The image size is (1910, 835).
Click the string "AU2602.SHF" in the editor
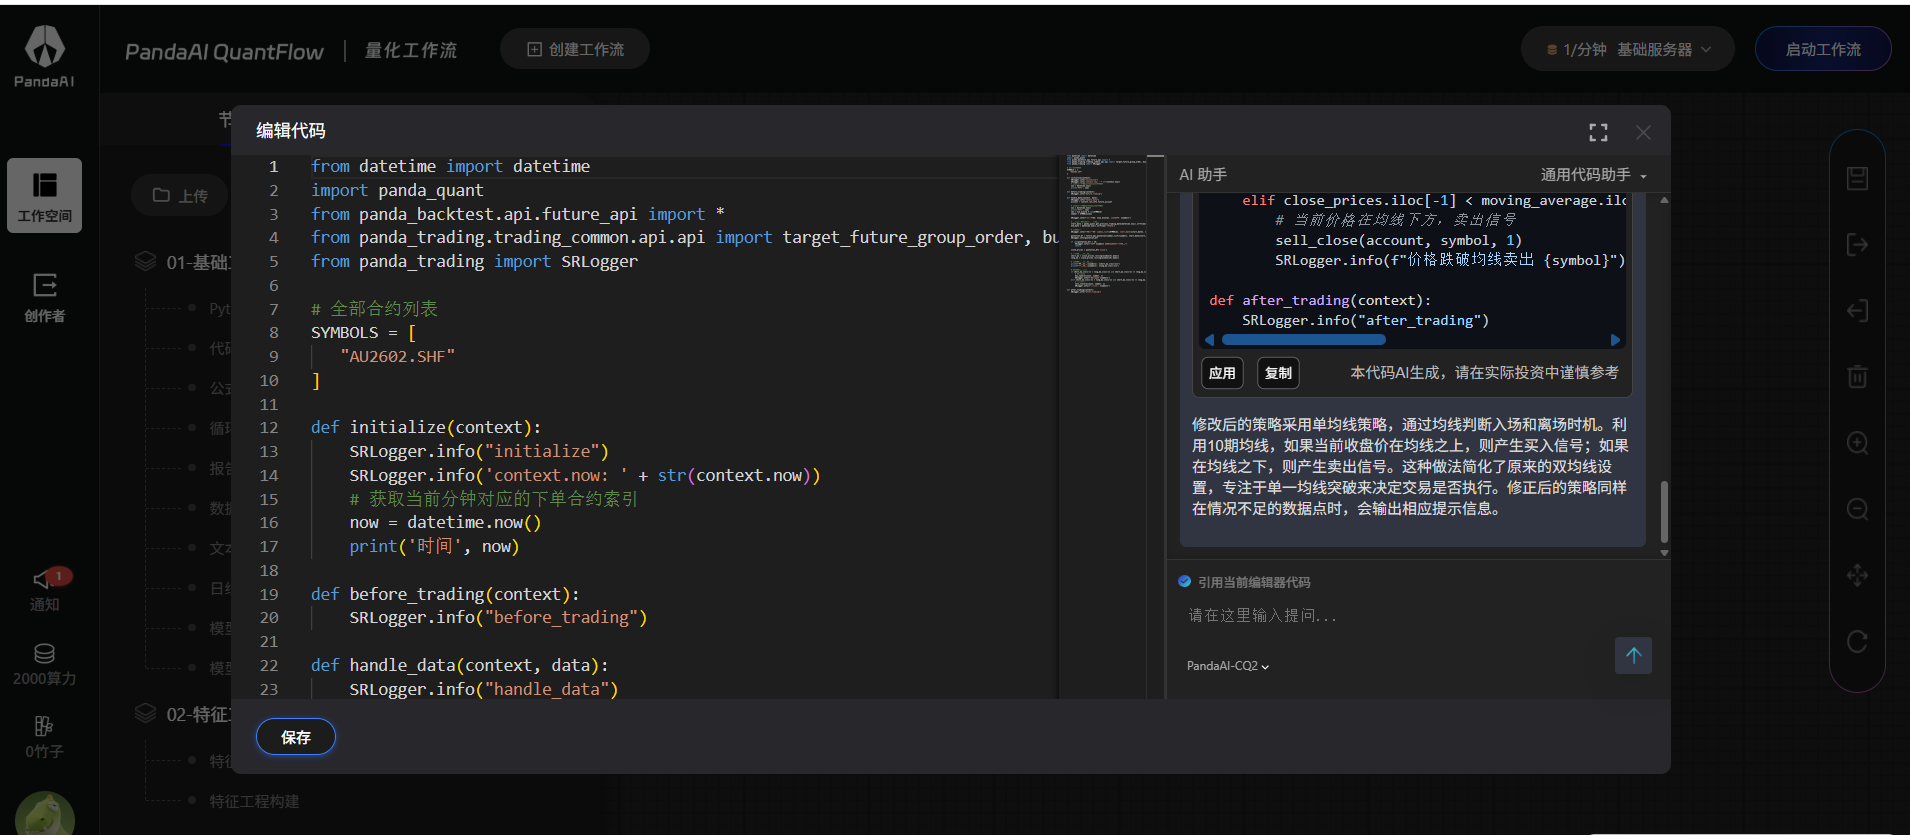coord(397,356)
